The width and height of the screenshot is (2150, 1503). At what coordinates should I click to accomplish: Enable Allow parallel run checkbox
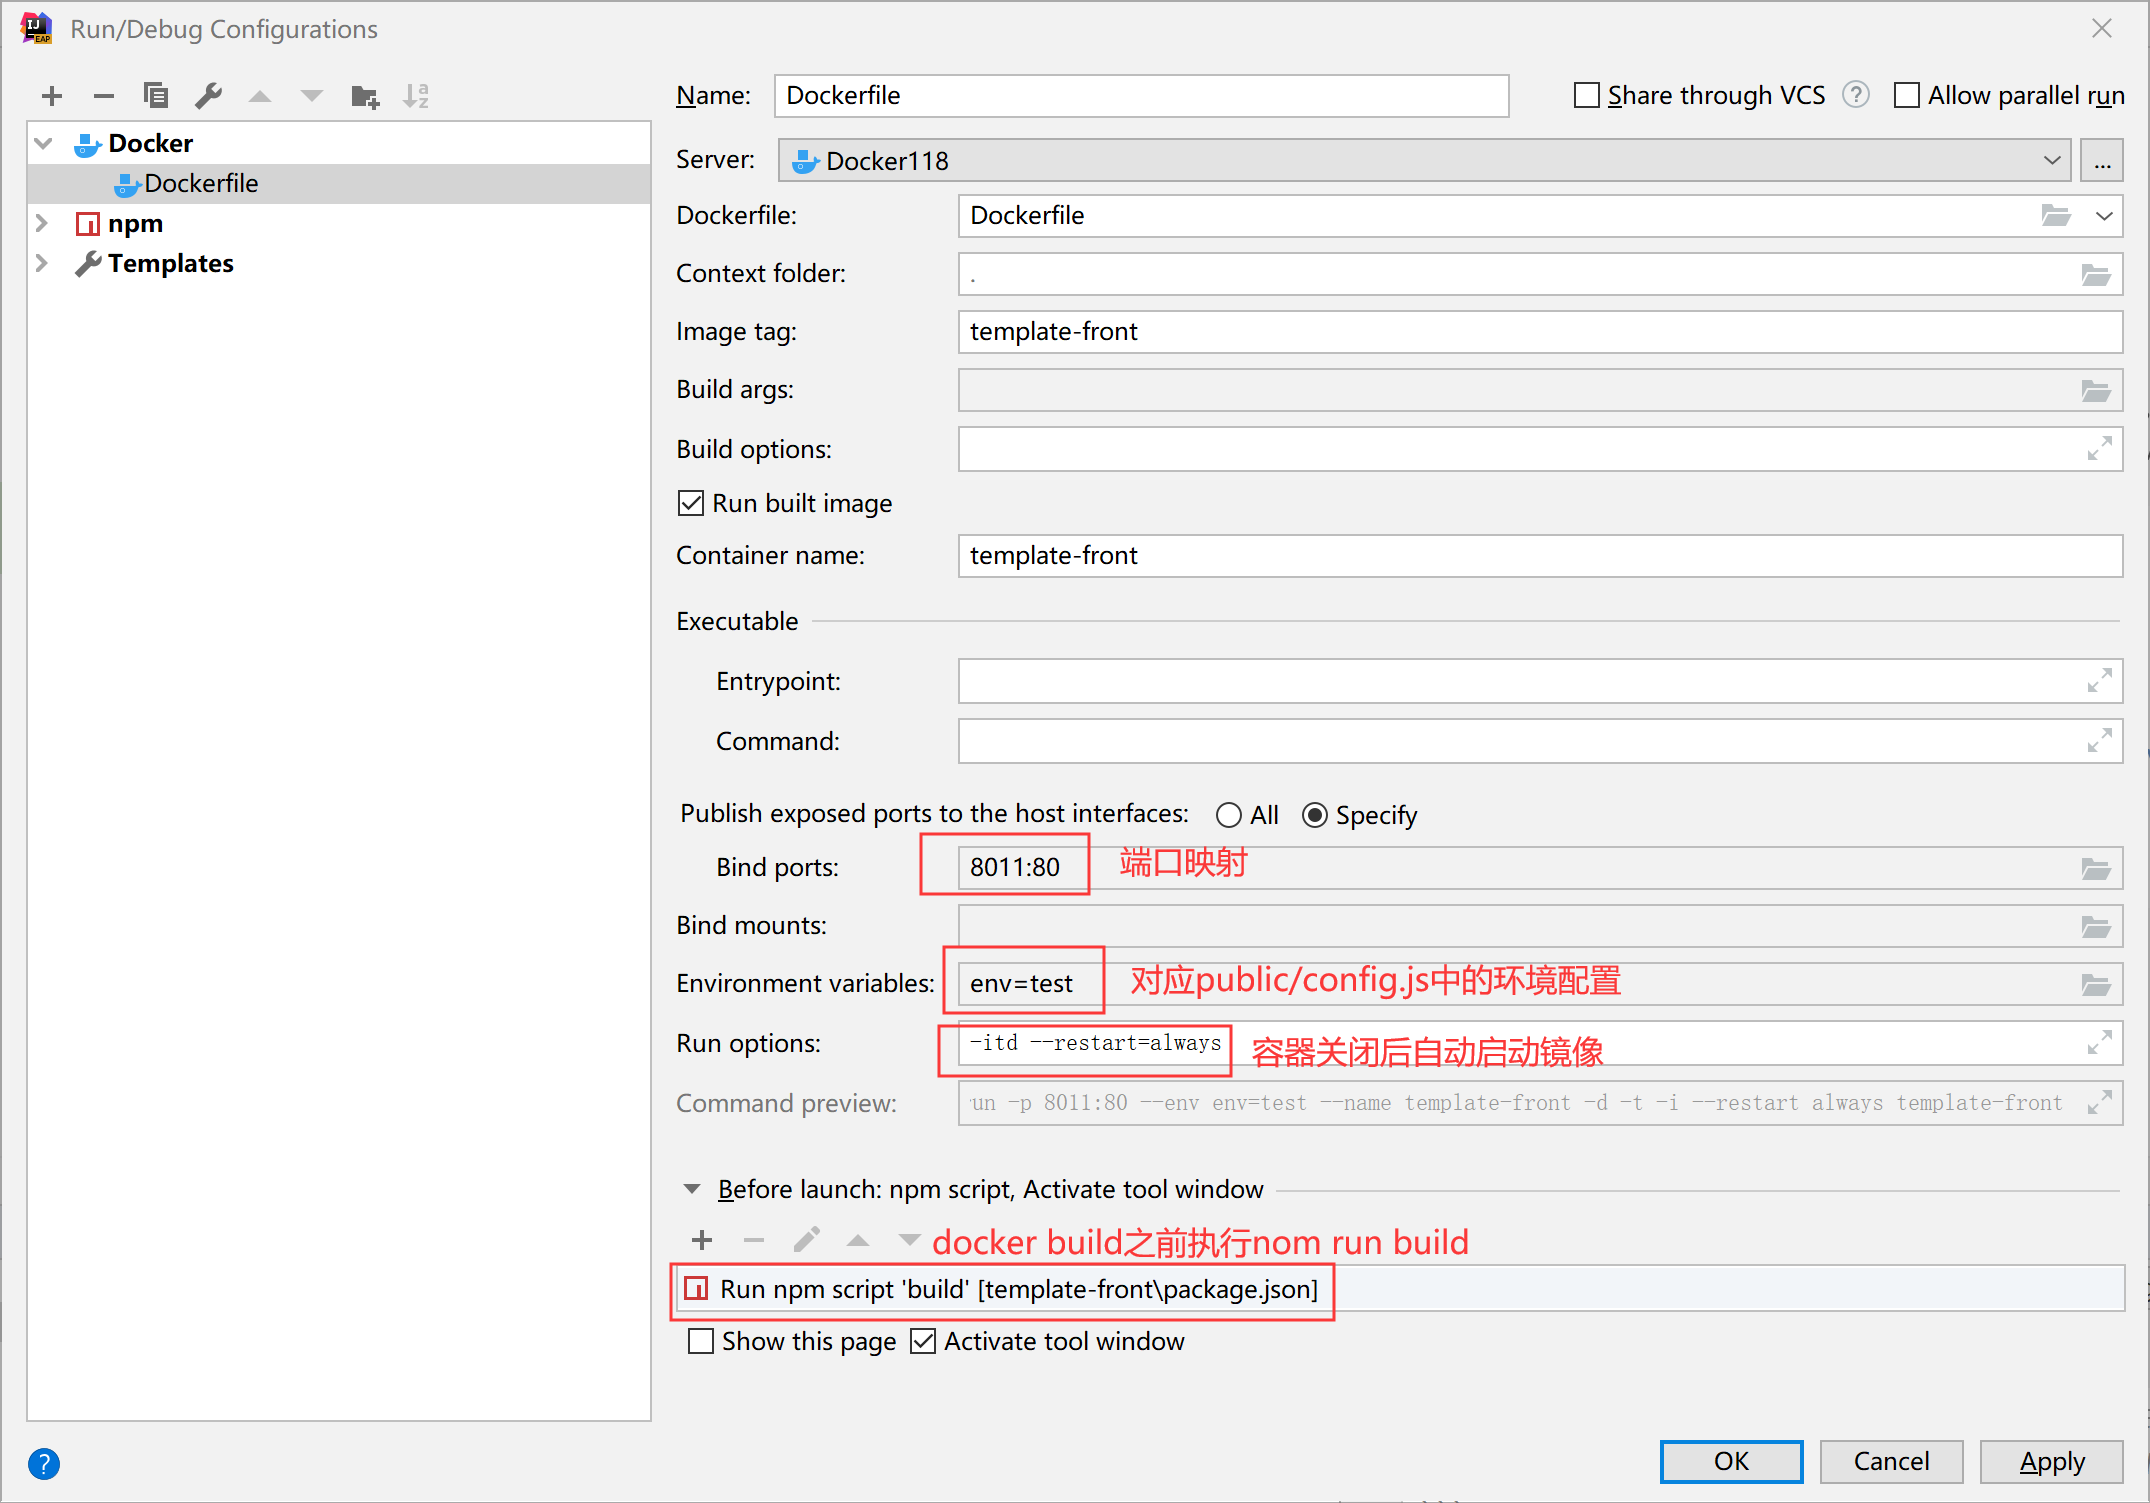1902,93
